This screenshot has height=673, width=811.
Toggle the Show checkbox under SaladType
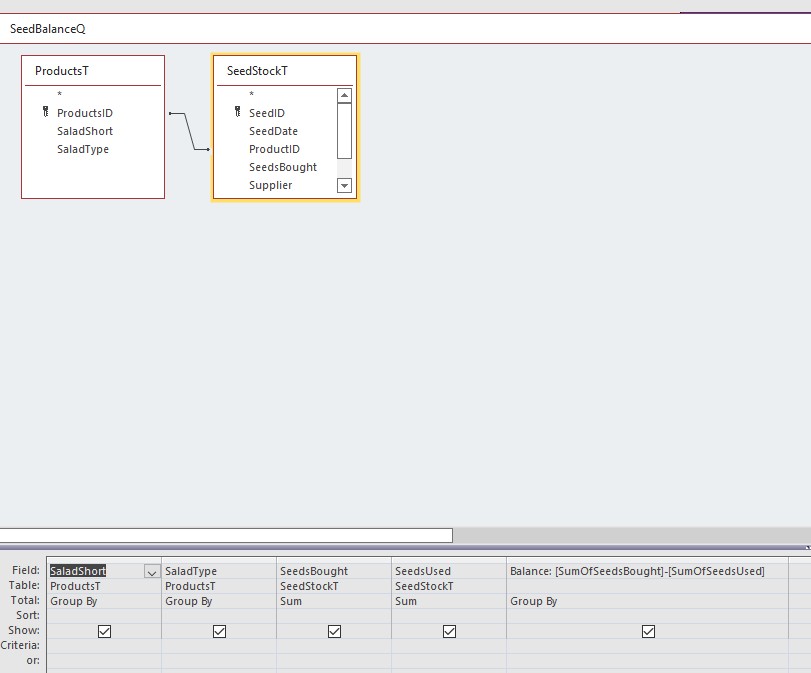(219, 631)
